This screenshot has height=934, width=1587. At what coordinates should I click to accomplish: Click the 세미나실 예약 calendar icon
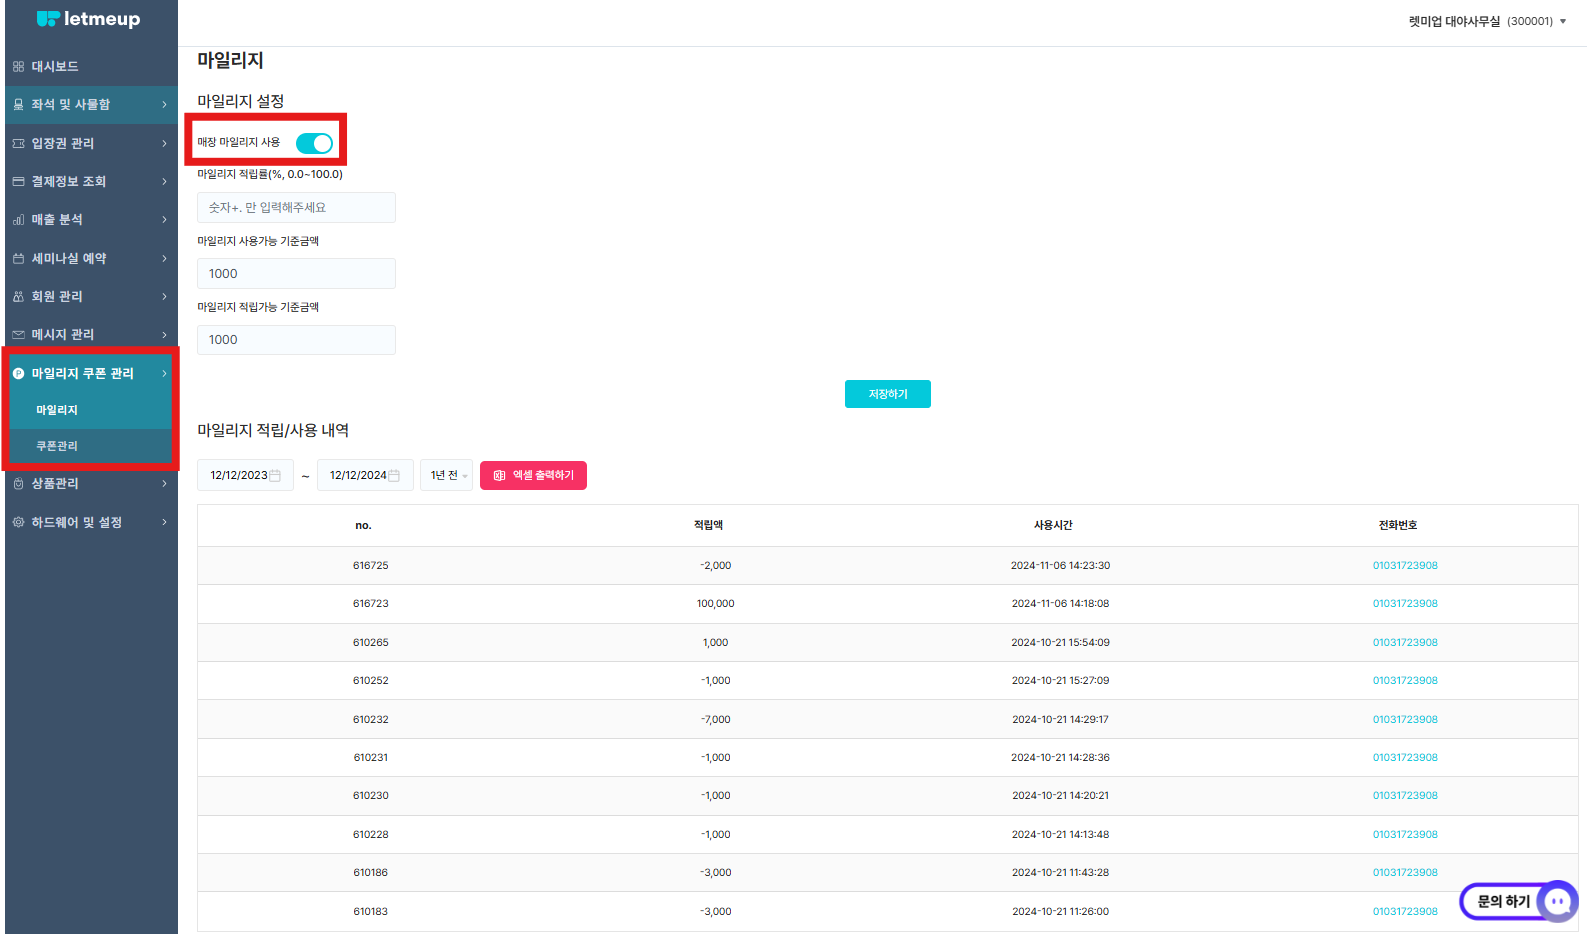pos(18,259)
